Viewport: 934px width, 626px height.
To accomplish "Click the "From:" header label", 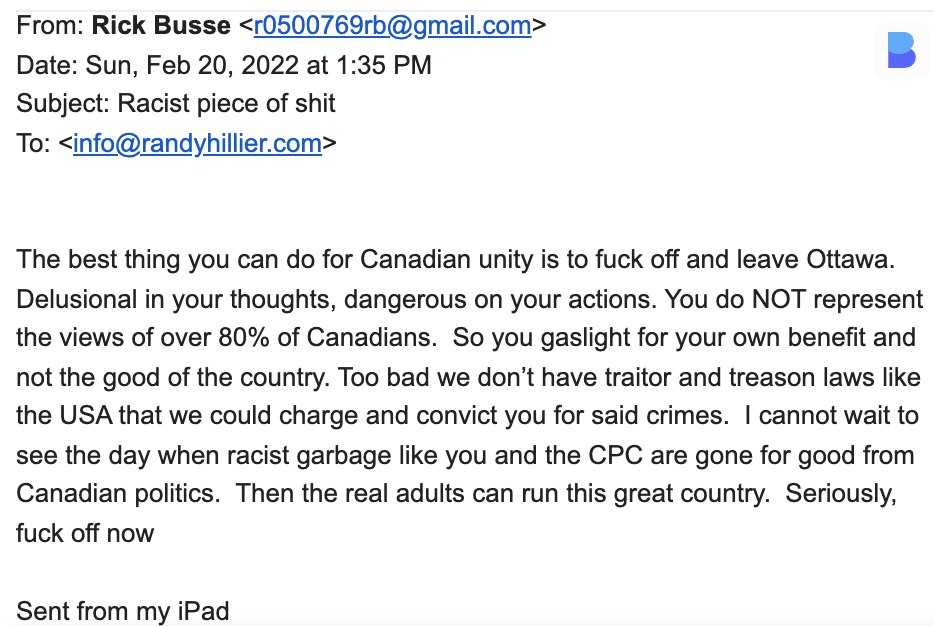I will click(x=50, y=26).
